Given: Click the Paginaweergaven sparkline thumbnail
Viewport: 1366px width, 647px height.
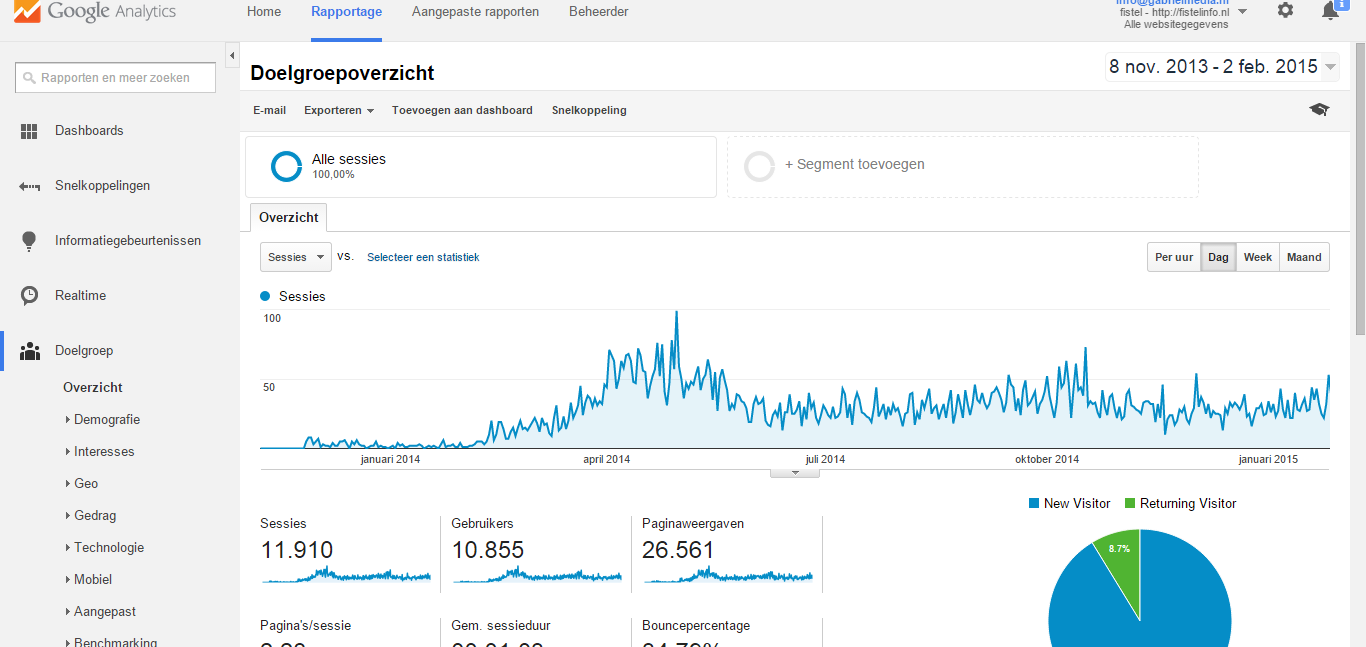Looking at the screenshot, I should point(728,575).
